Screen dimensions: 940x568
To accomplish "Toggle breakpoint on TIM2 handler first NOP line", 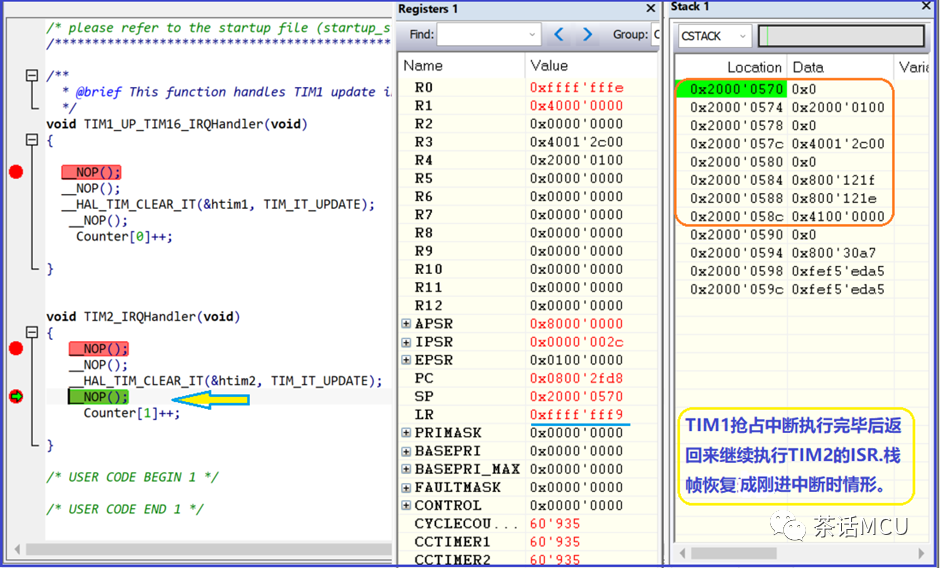I will 16,348.
